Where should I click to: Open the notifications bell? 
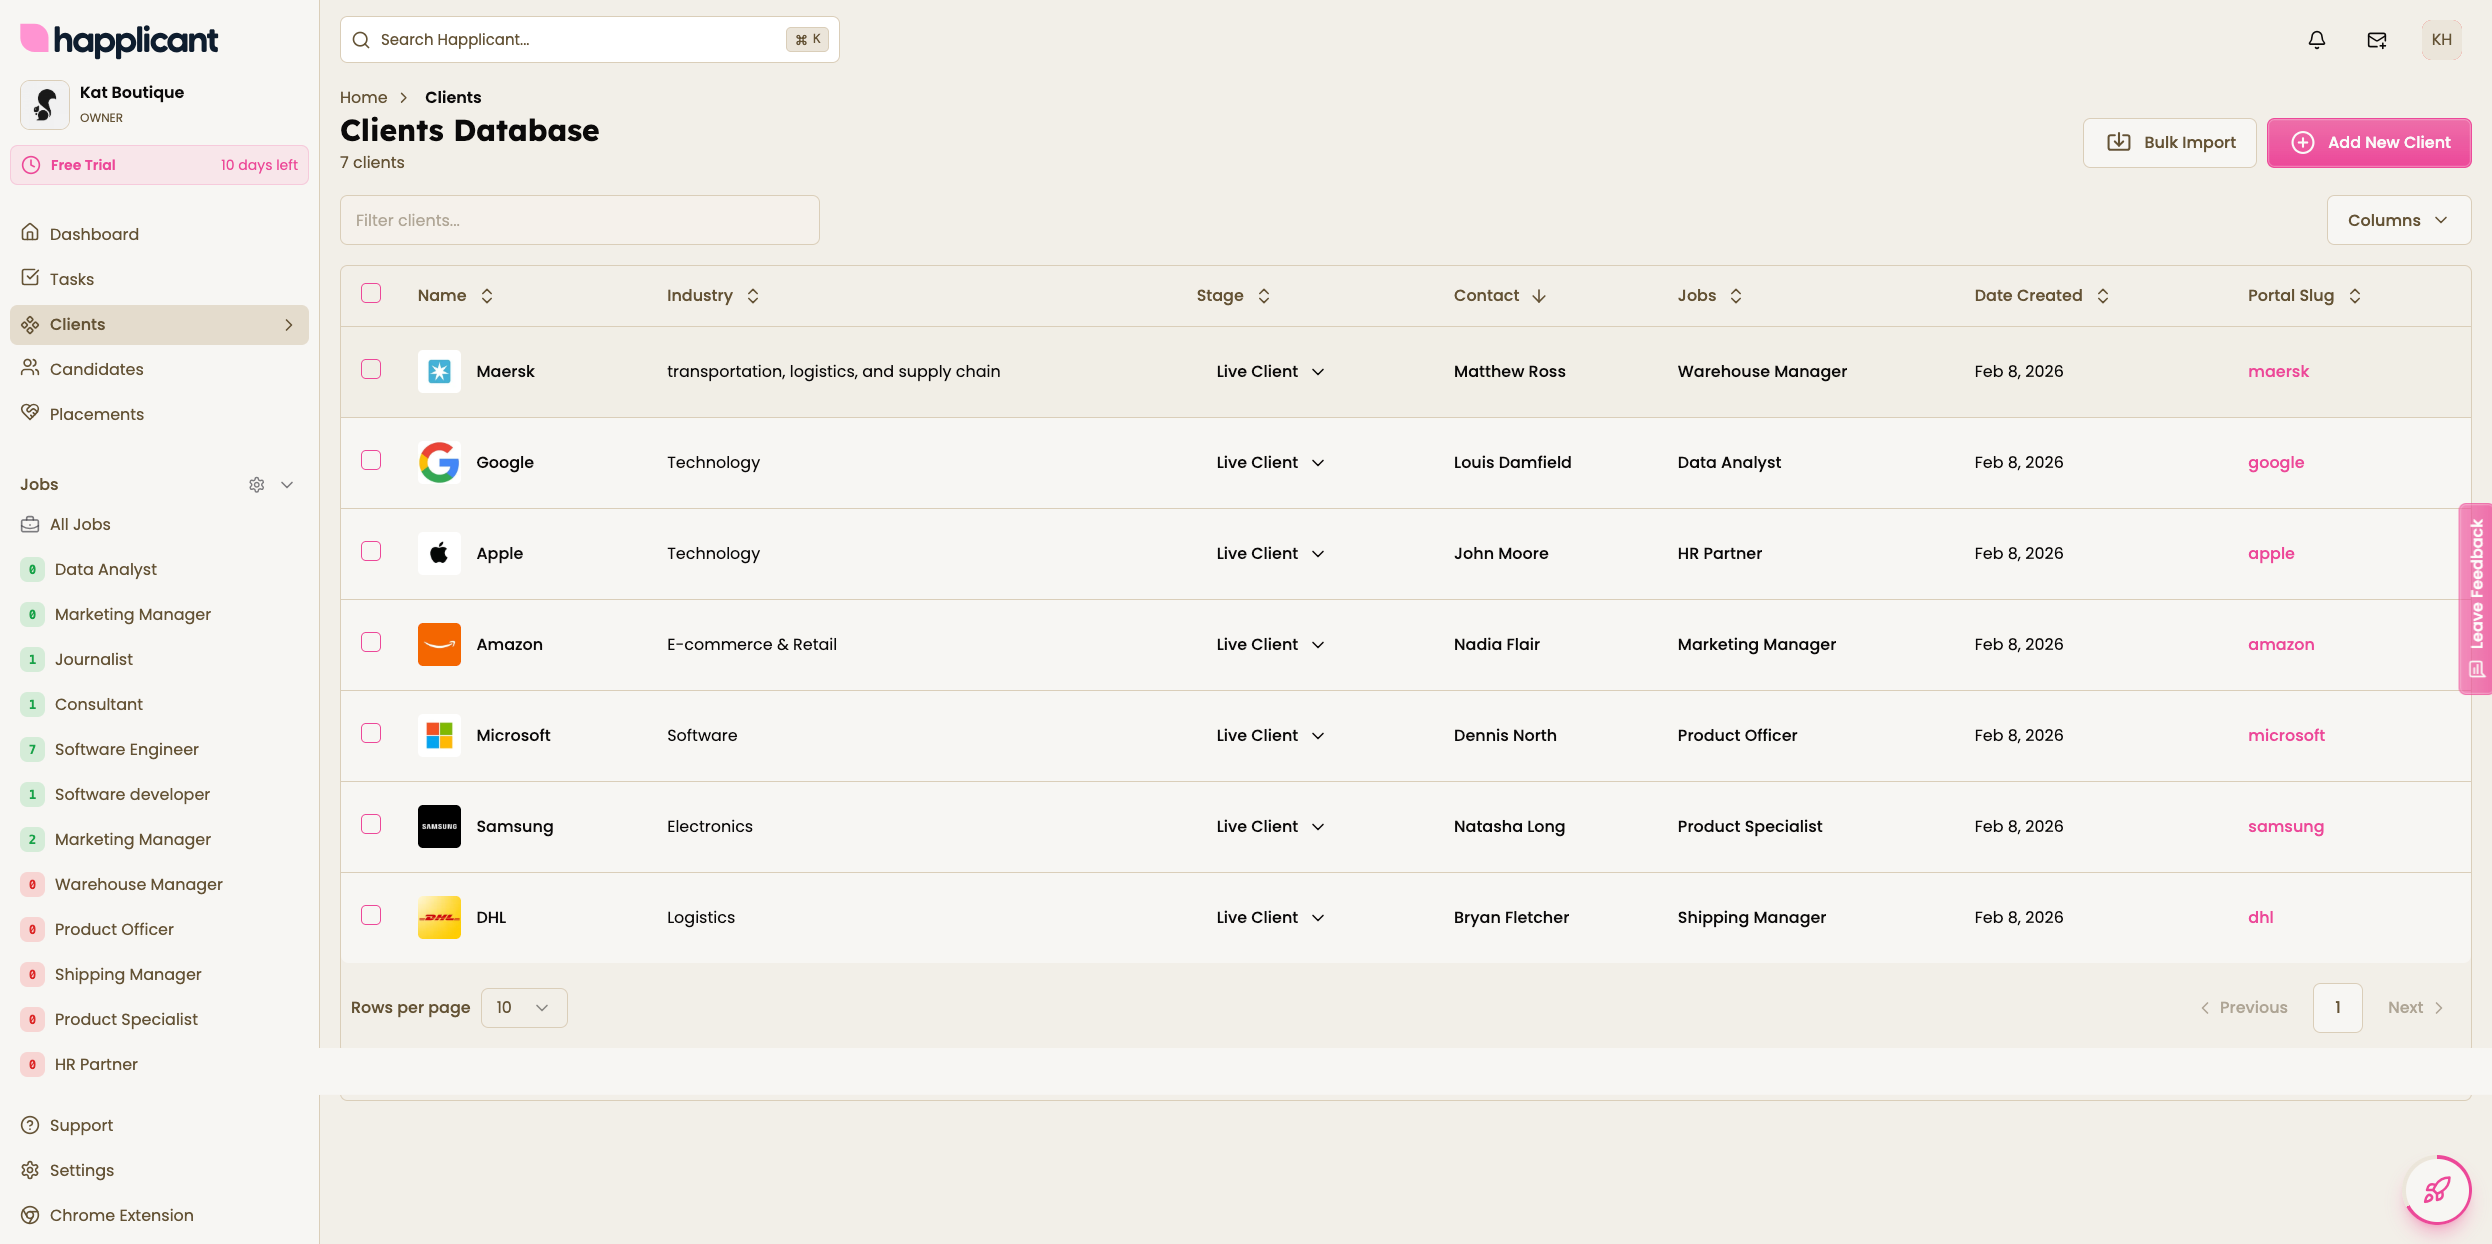[2316, 39]
